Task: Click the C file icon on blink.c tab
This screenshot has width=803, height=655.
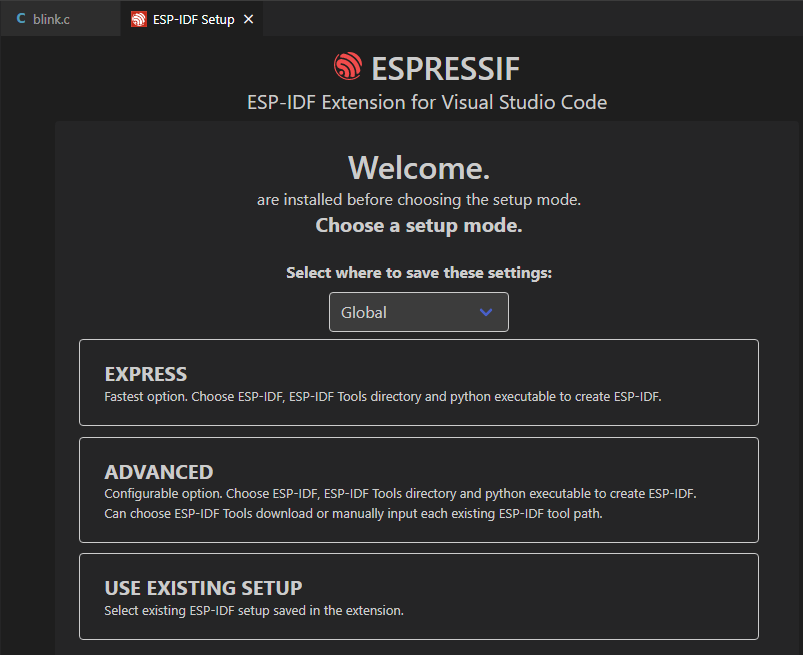Action: pos(21,19)
